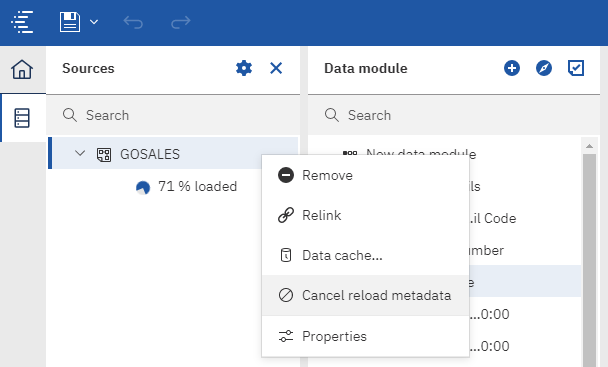This screenshot has width=608, height=367.
Task: Click the Relink chain icon
Action: tap(286, 215)
